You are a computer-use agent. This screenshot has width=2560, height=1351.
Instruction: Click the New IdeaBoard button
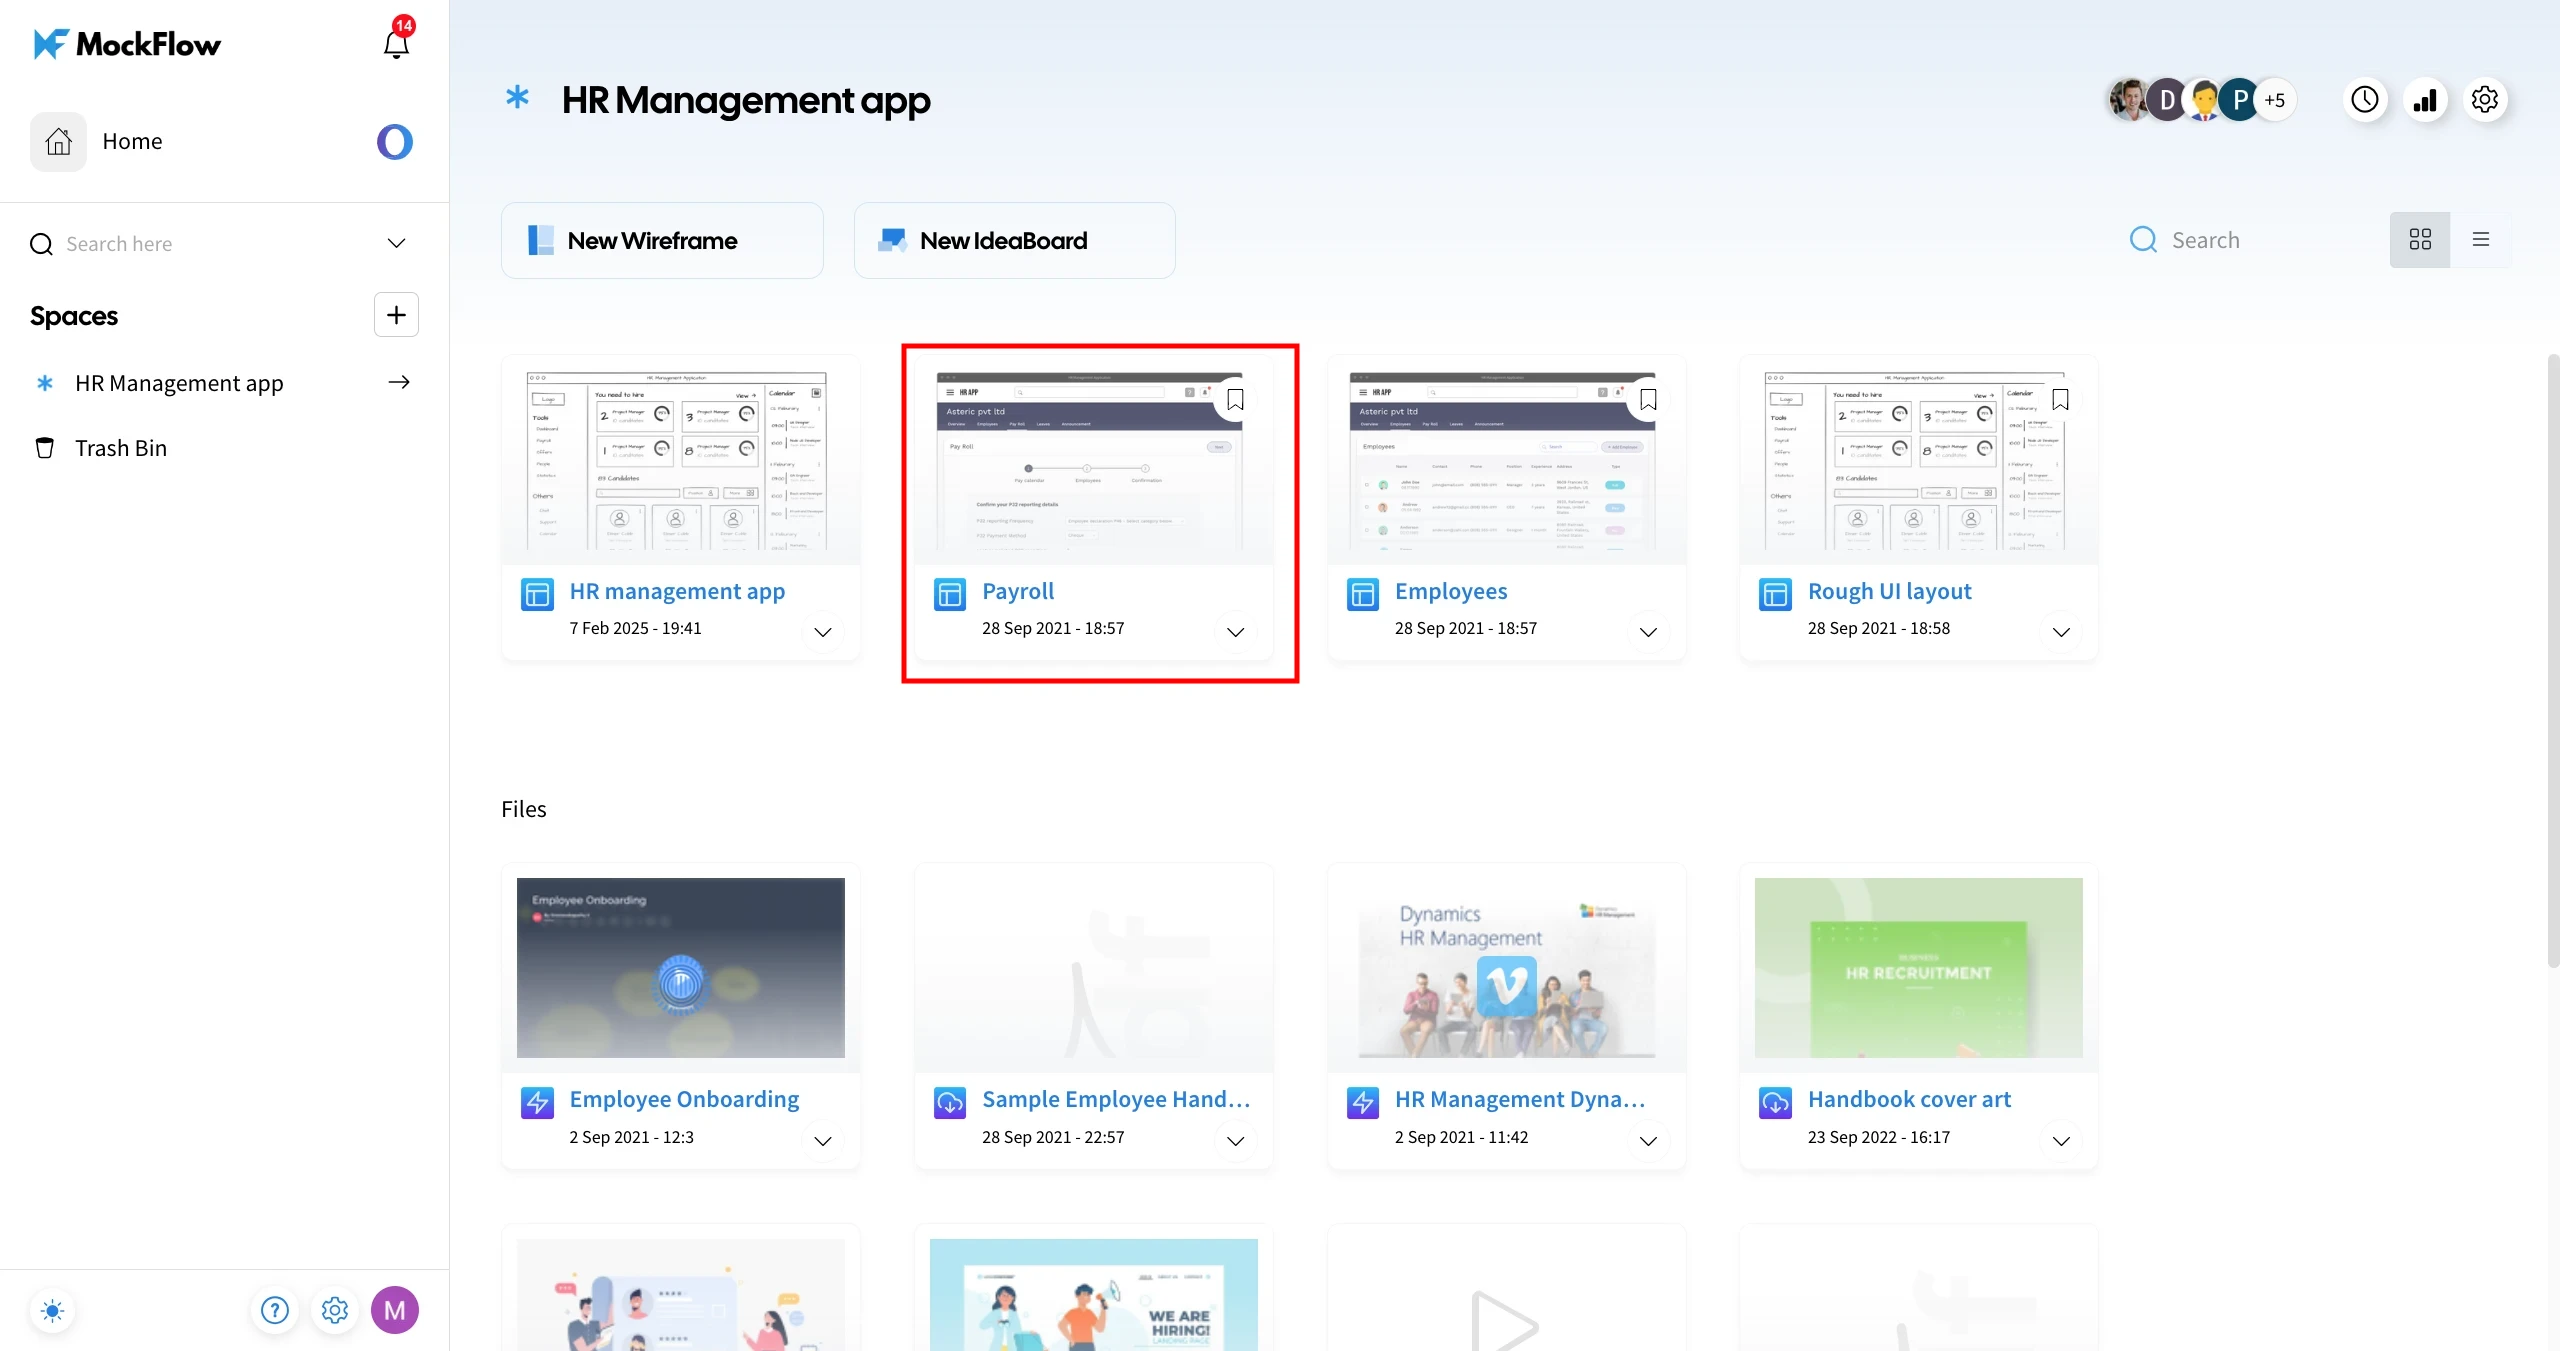(x=1014, y=241)
